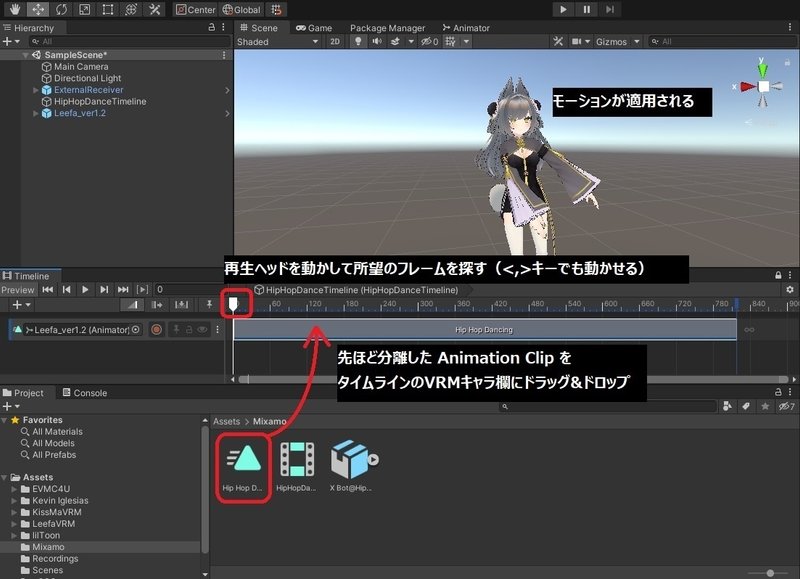Toggle scene effects (skybox, fog)
Screen dimensions: 800x579
click(x=395, y=42)
